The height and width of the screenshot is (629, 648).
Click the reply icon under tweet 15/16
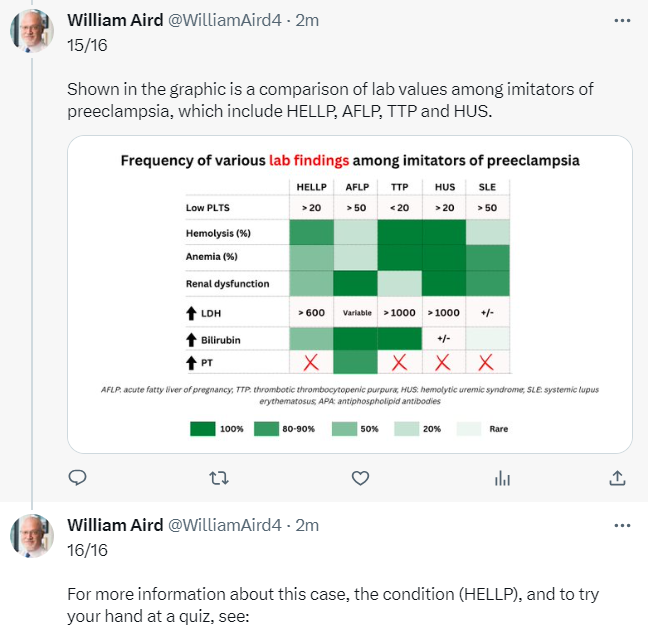(x=77, y=478)
